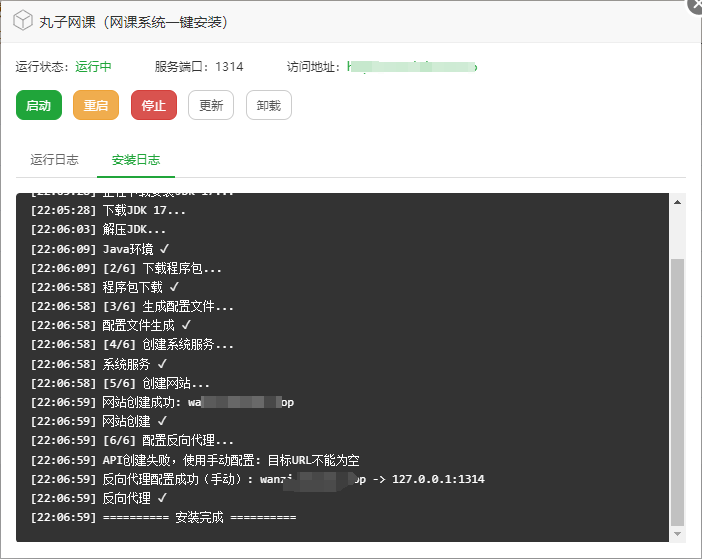The width and height of the screenshot is (702, 559).
Task: Click the 运行中 status text
Action: click(93, 67)
